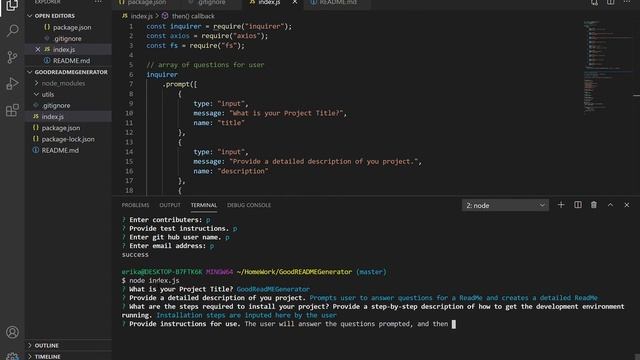Select terminal from '2: node' dropdown
Viewport: 640px width, 360px height.
coord(505,205)
